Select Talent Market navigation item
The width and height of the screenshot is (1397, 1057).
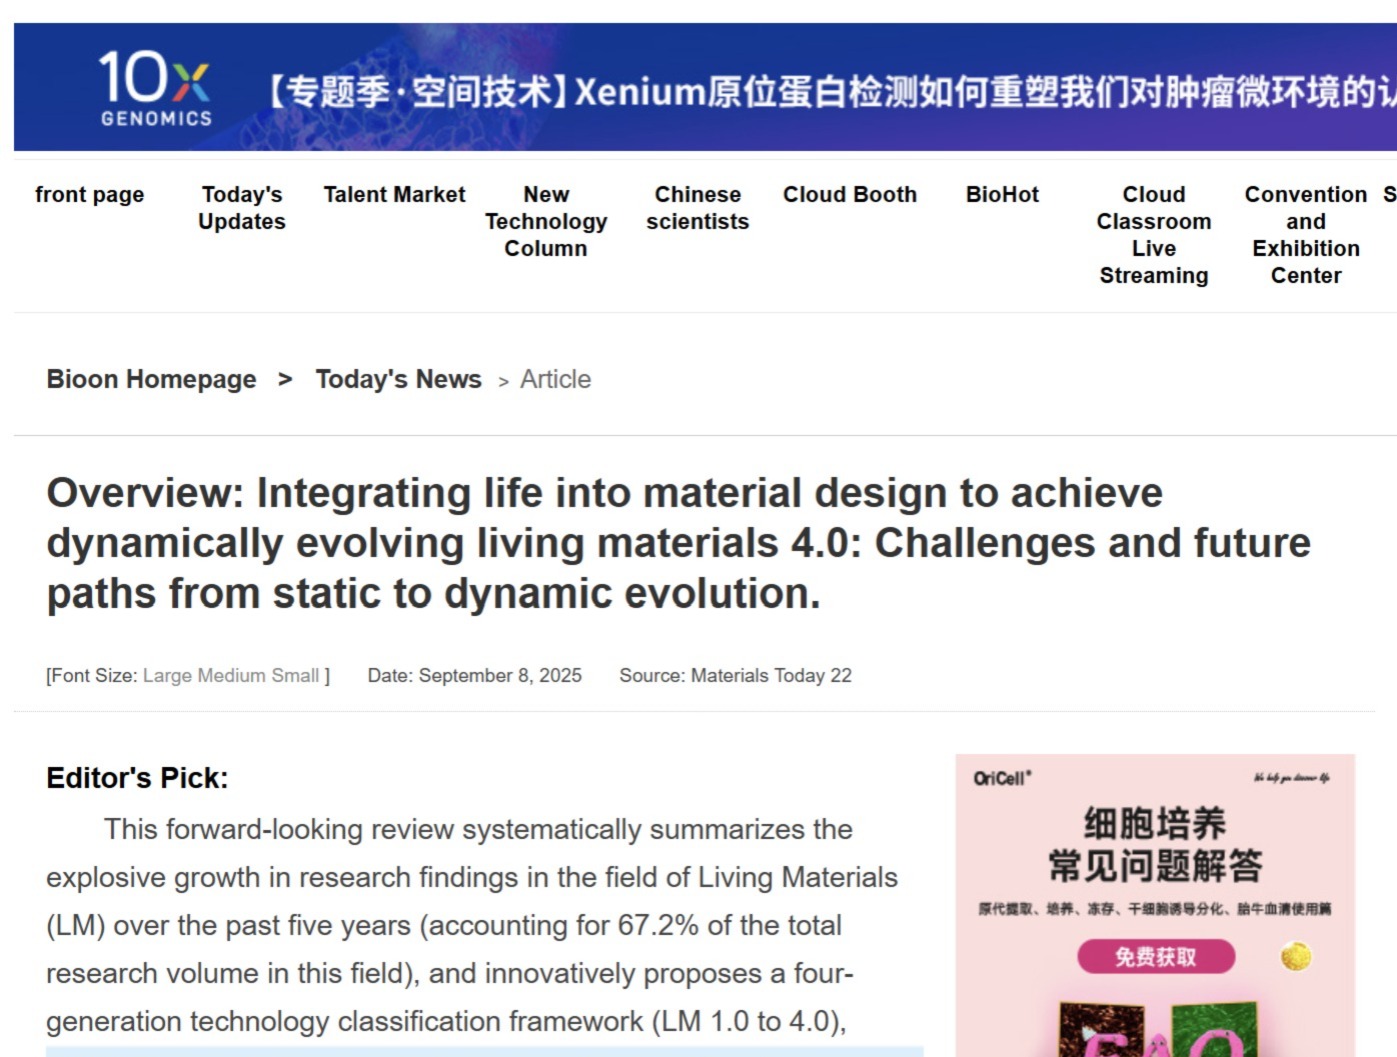[394, 195]
